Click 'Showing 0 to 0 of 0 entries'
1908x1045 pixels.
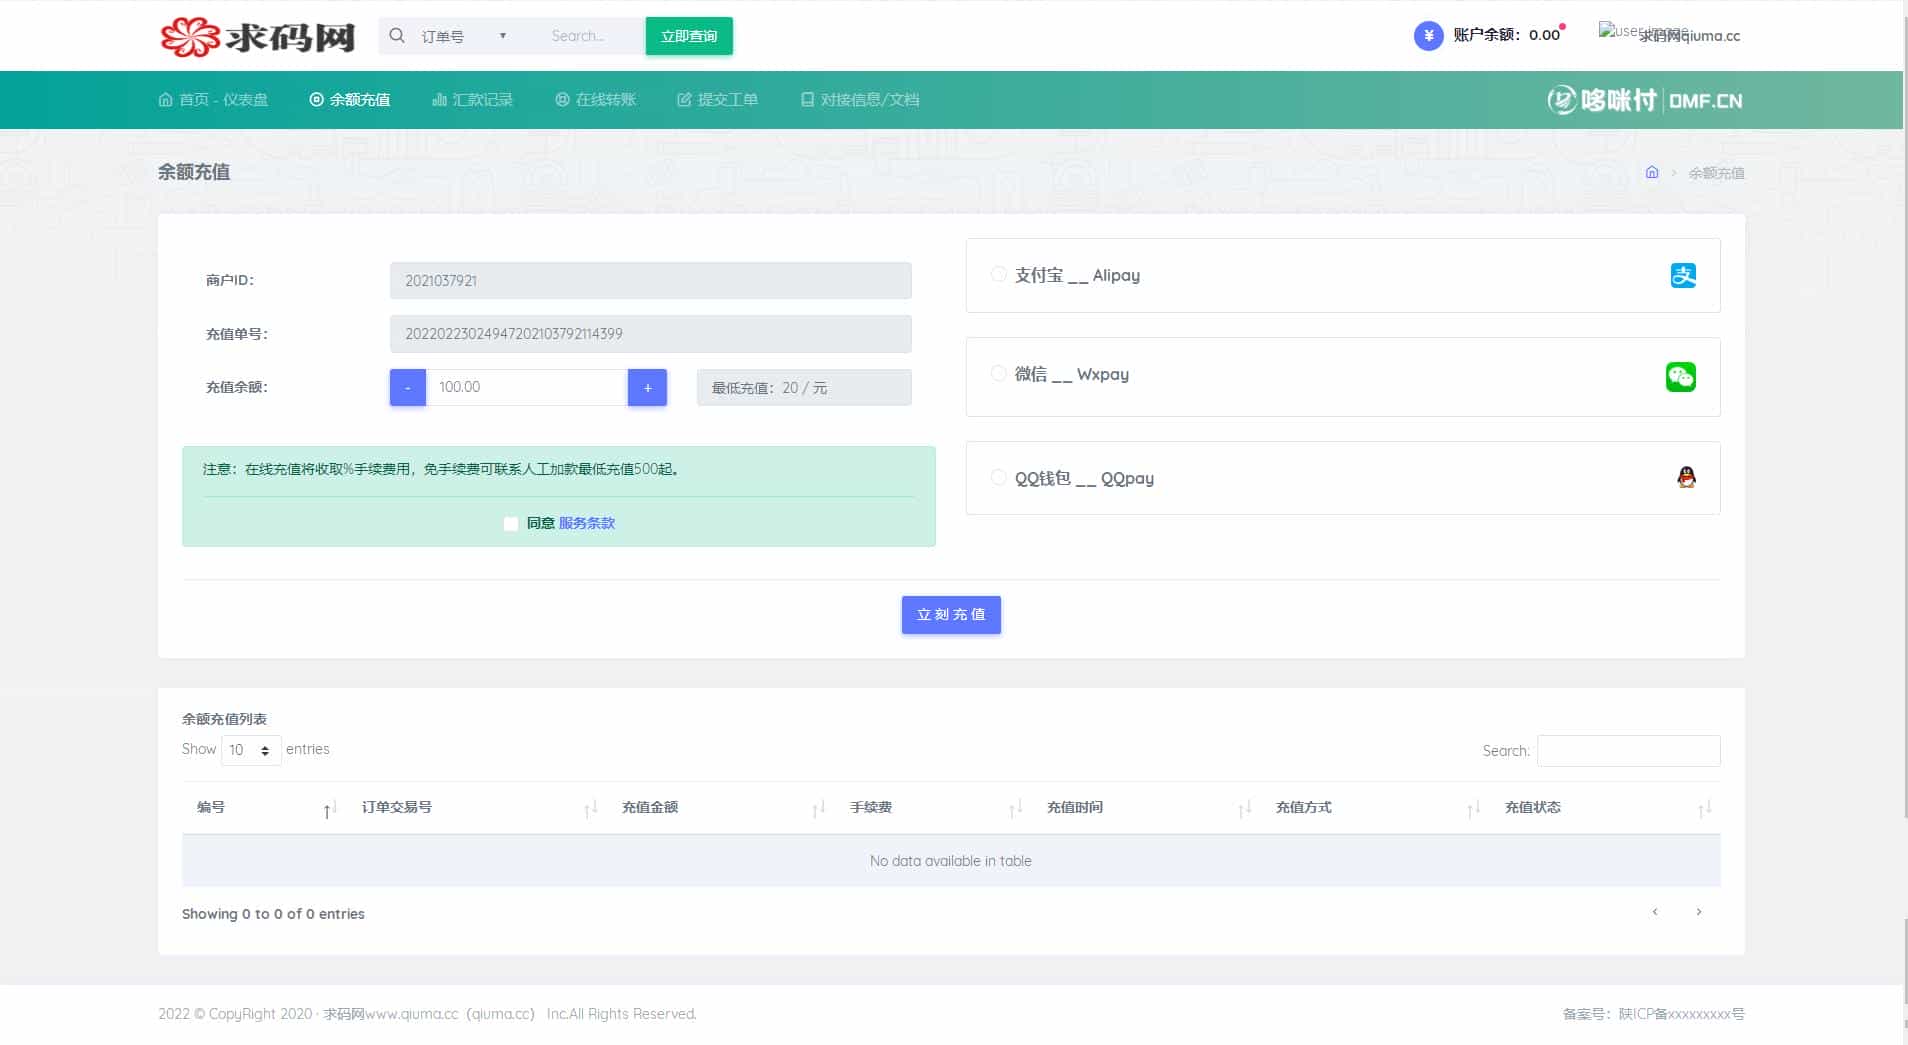[273, 914]
